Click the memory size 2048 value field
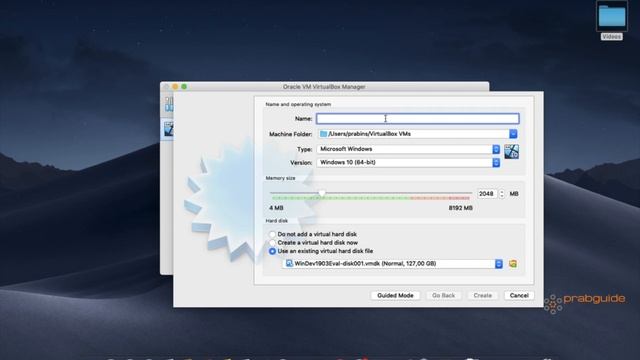The width and height of the screenshot is (640, 360). pos(487,193)
